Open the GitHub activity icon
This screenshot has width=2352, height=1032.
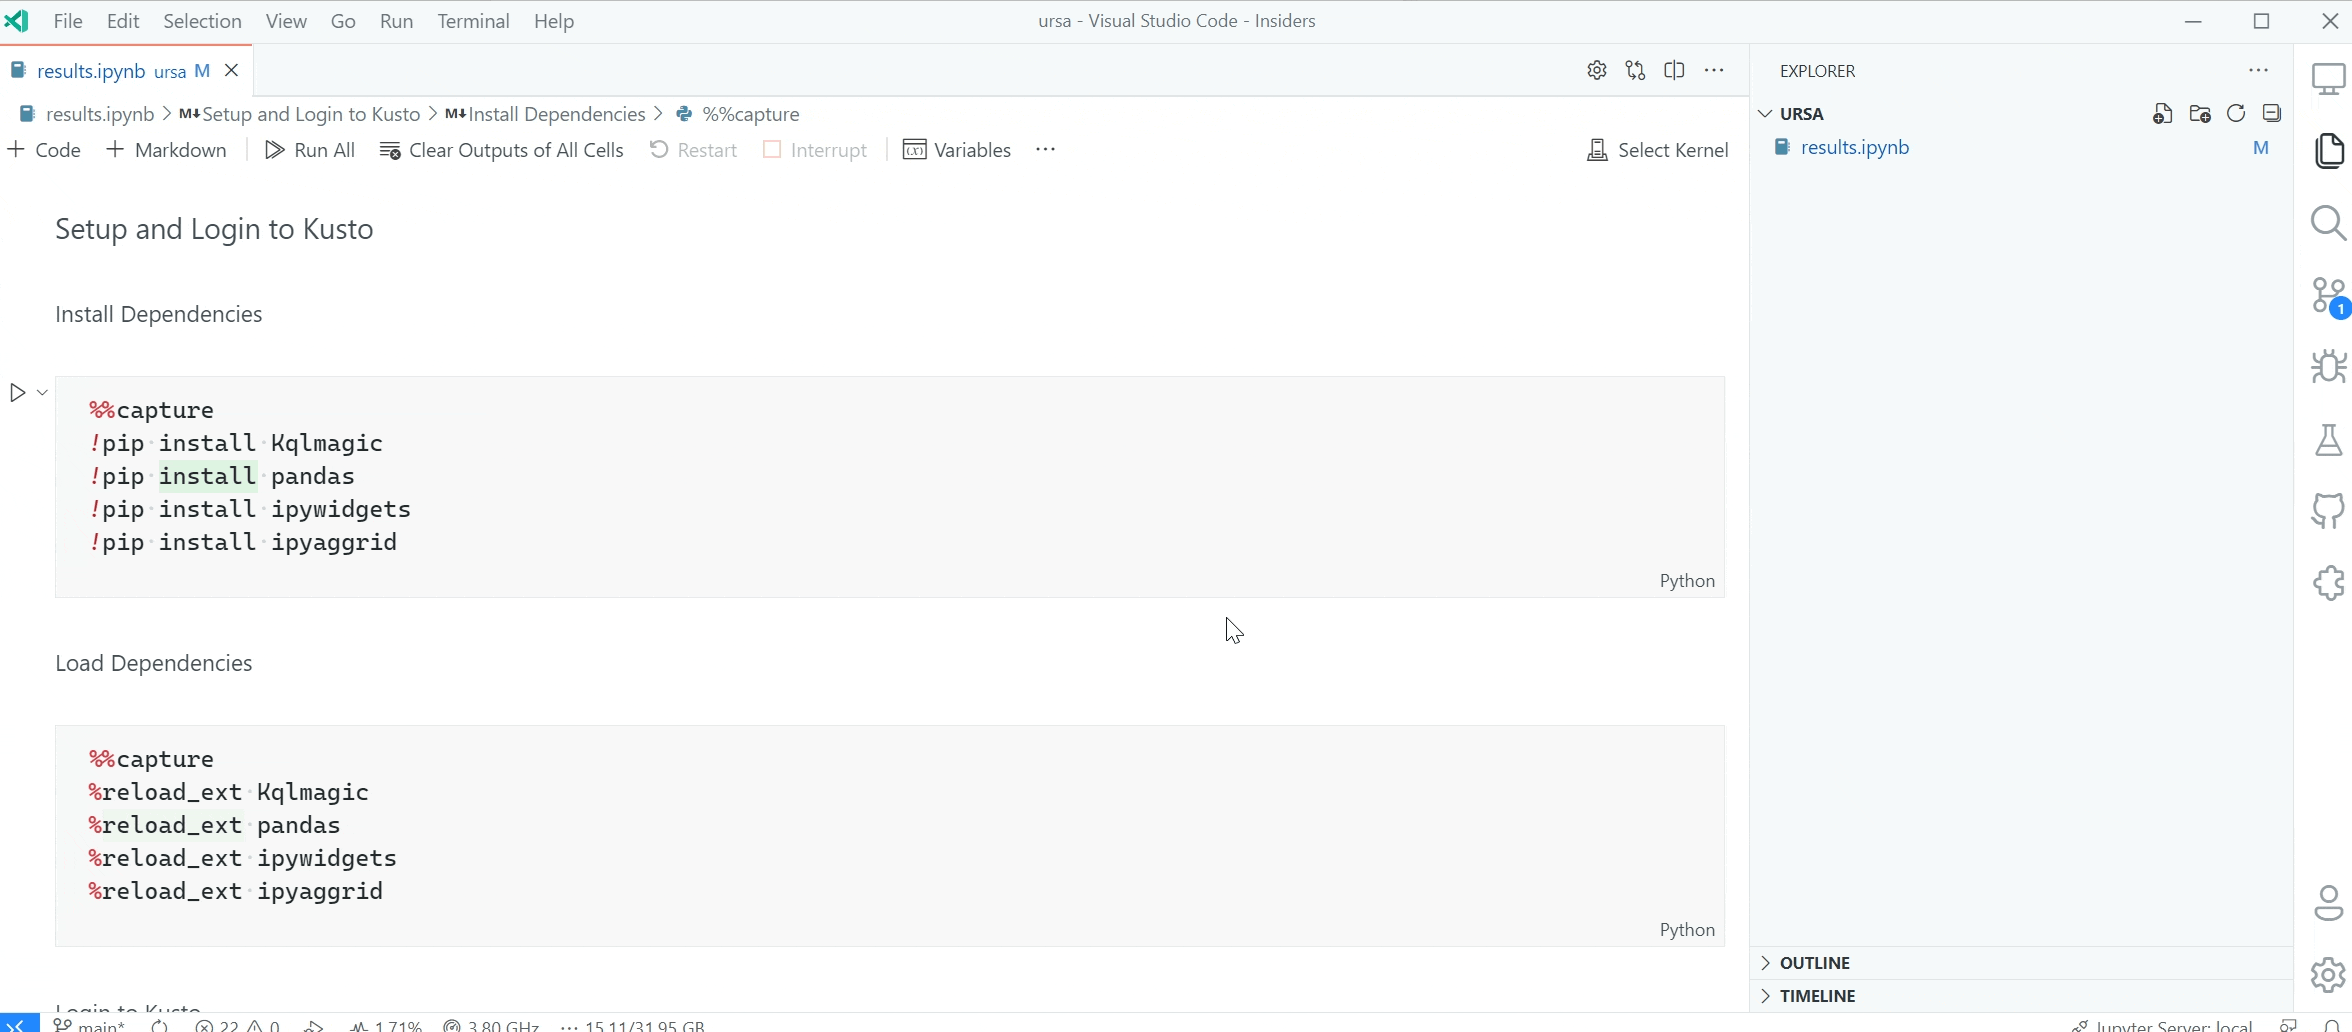pos(2328,511)
